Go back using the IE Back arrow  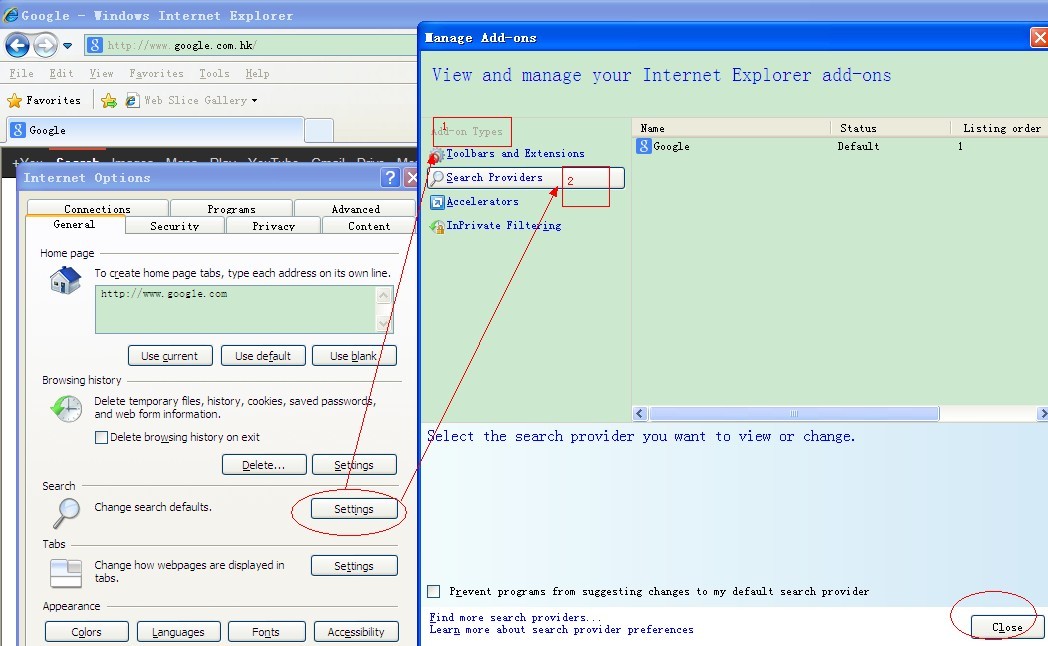[x=17, y=45]
